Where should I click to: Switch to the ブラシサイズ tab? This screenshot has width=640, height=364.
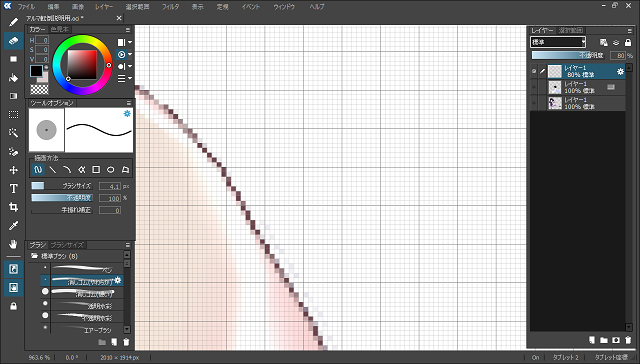(x=67, y=245)
